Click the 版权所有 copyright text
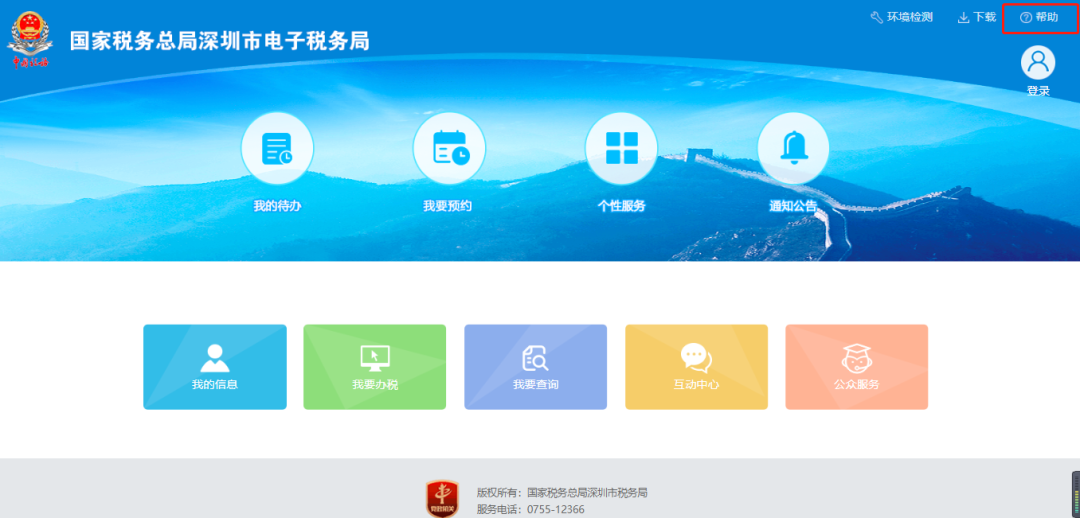Screen dimensions: 1080x518 (562, 493)
